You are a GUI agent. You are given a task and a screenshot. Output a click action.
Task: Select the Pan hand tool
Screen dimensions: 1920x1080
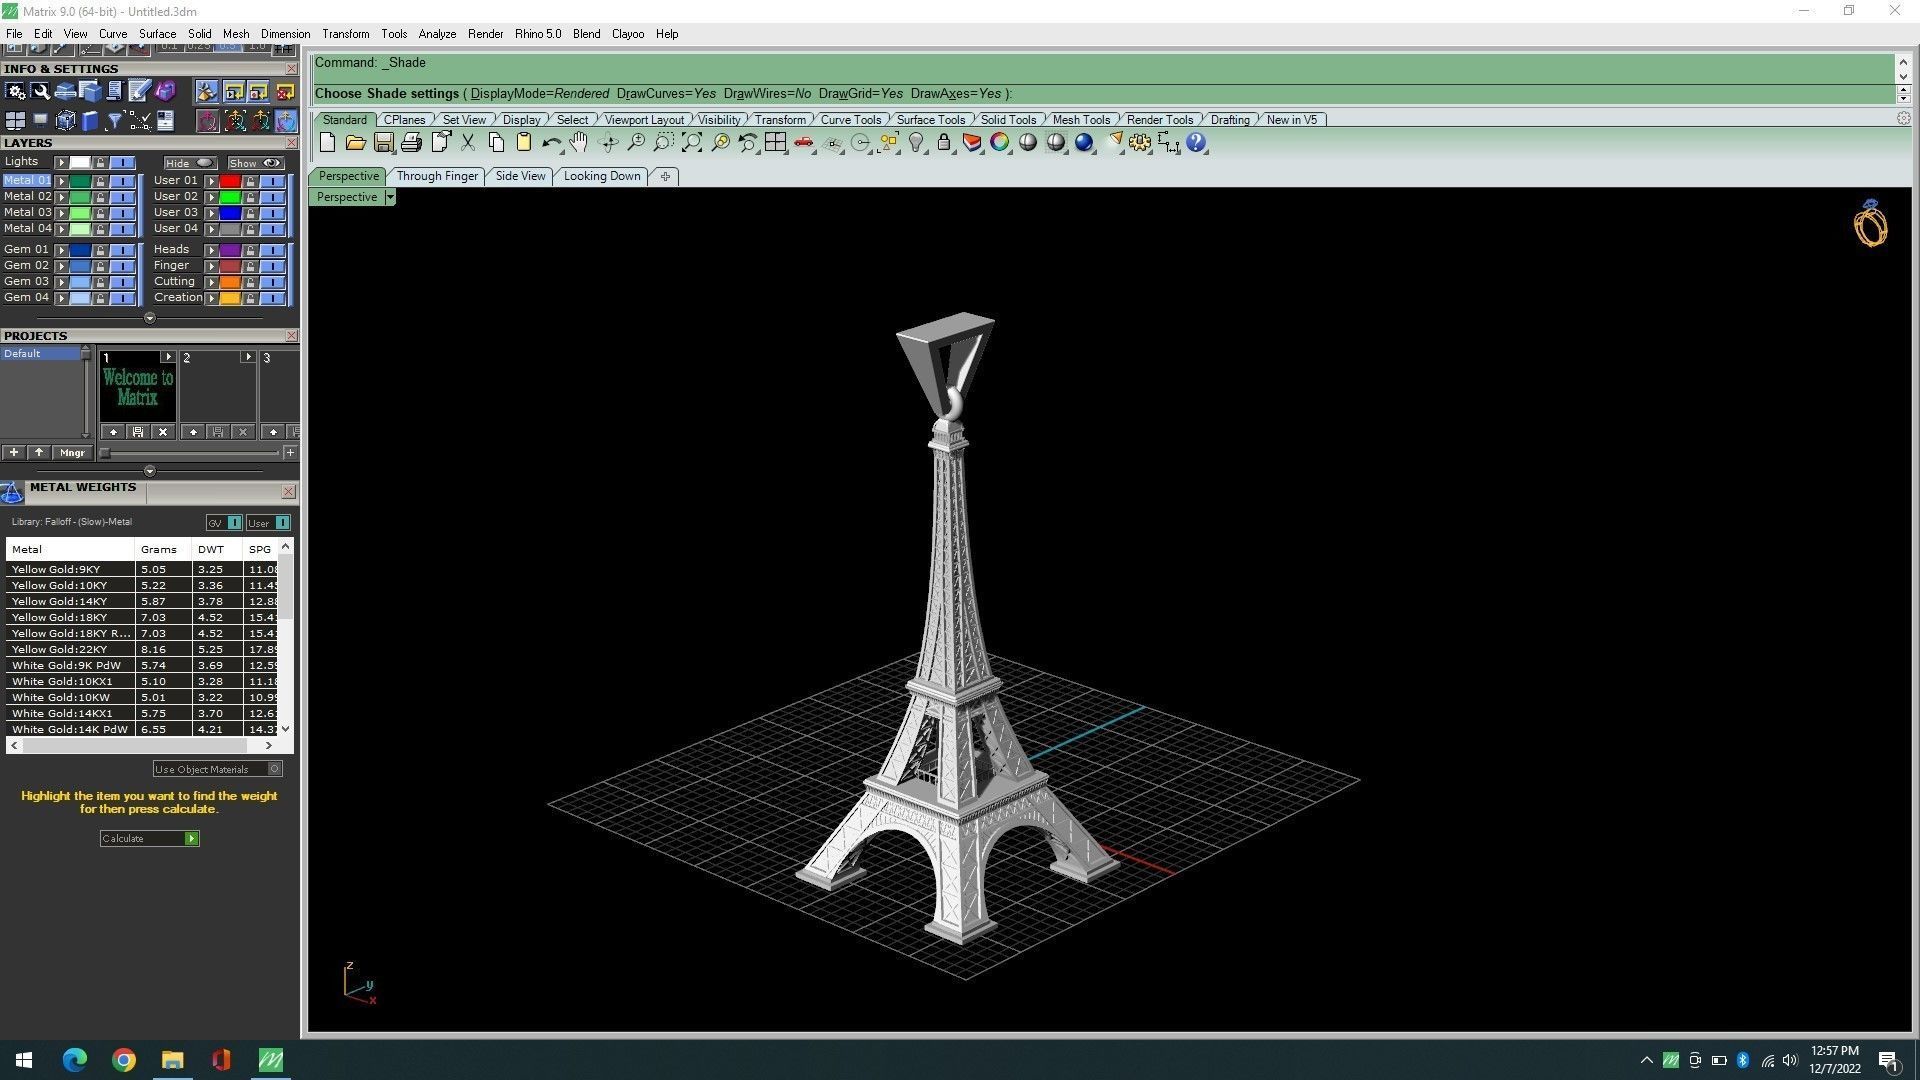(x=579, y=143)
